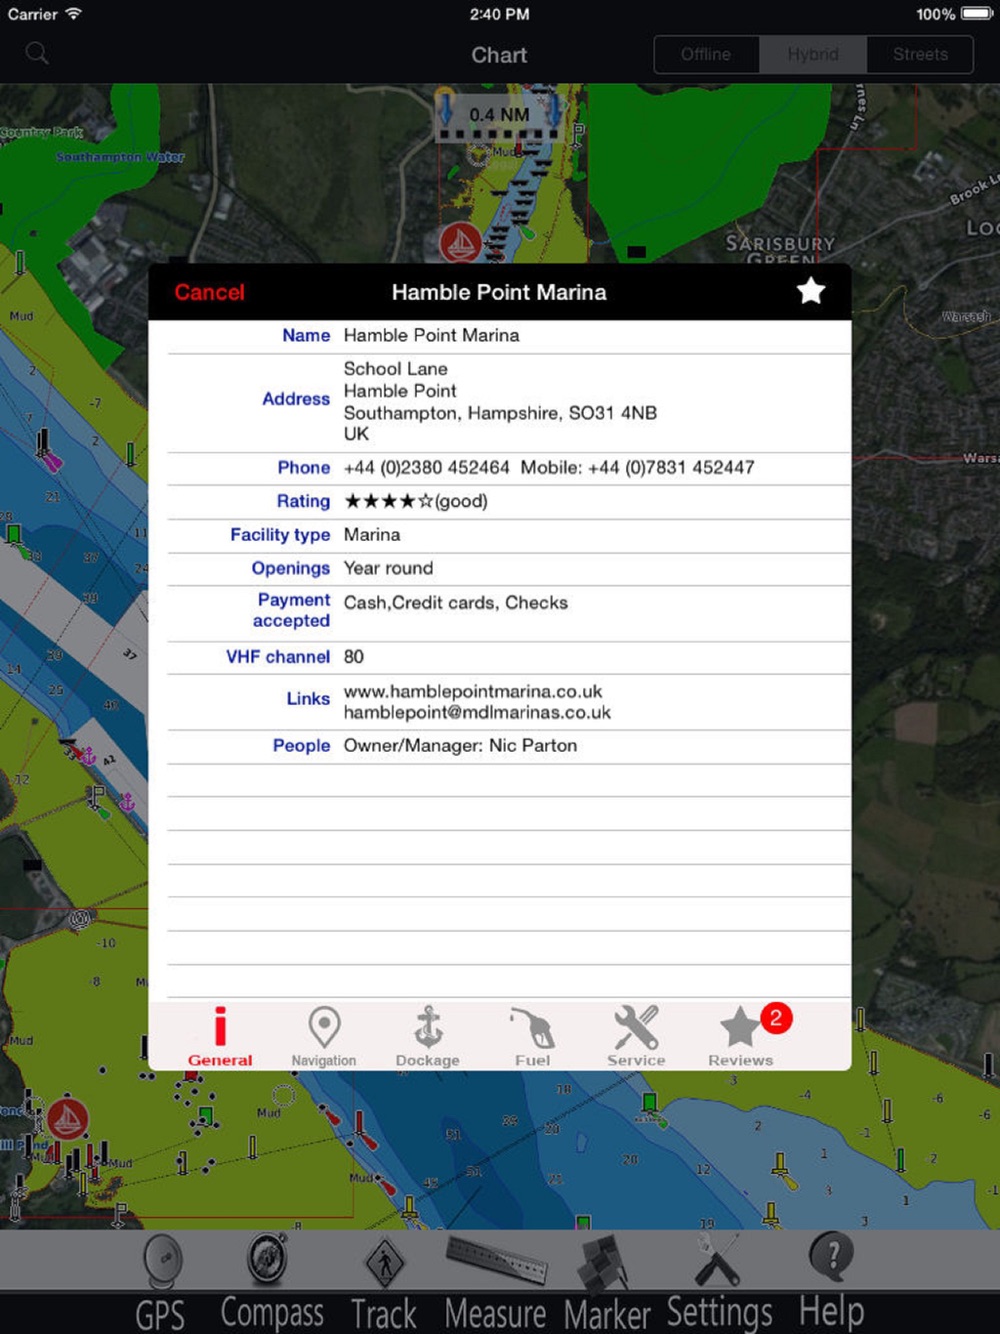Open the Help icon

tap(831, 1281)
